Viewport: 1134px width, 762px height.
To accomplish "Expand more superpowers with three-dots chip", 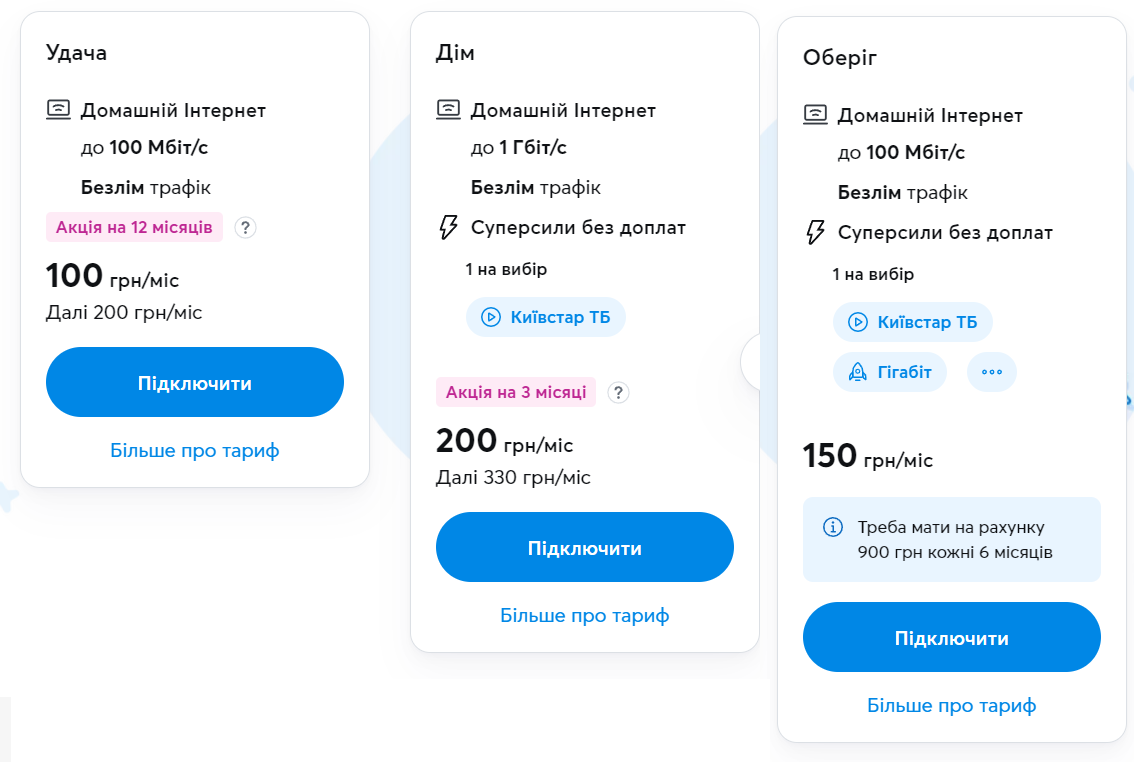I will tap(991, 372).
